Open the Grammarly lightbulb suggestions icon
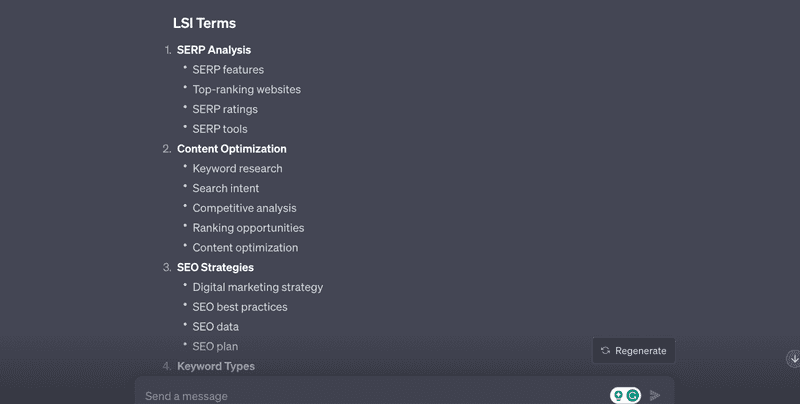The width and height of the screenshot is (800, 404). [x=618, y=395]
